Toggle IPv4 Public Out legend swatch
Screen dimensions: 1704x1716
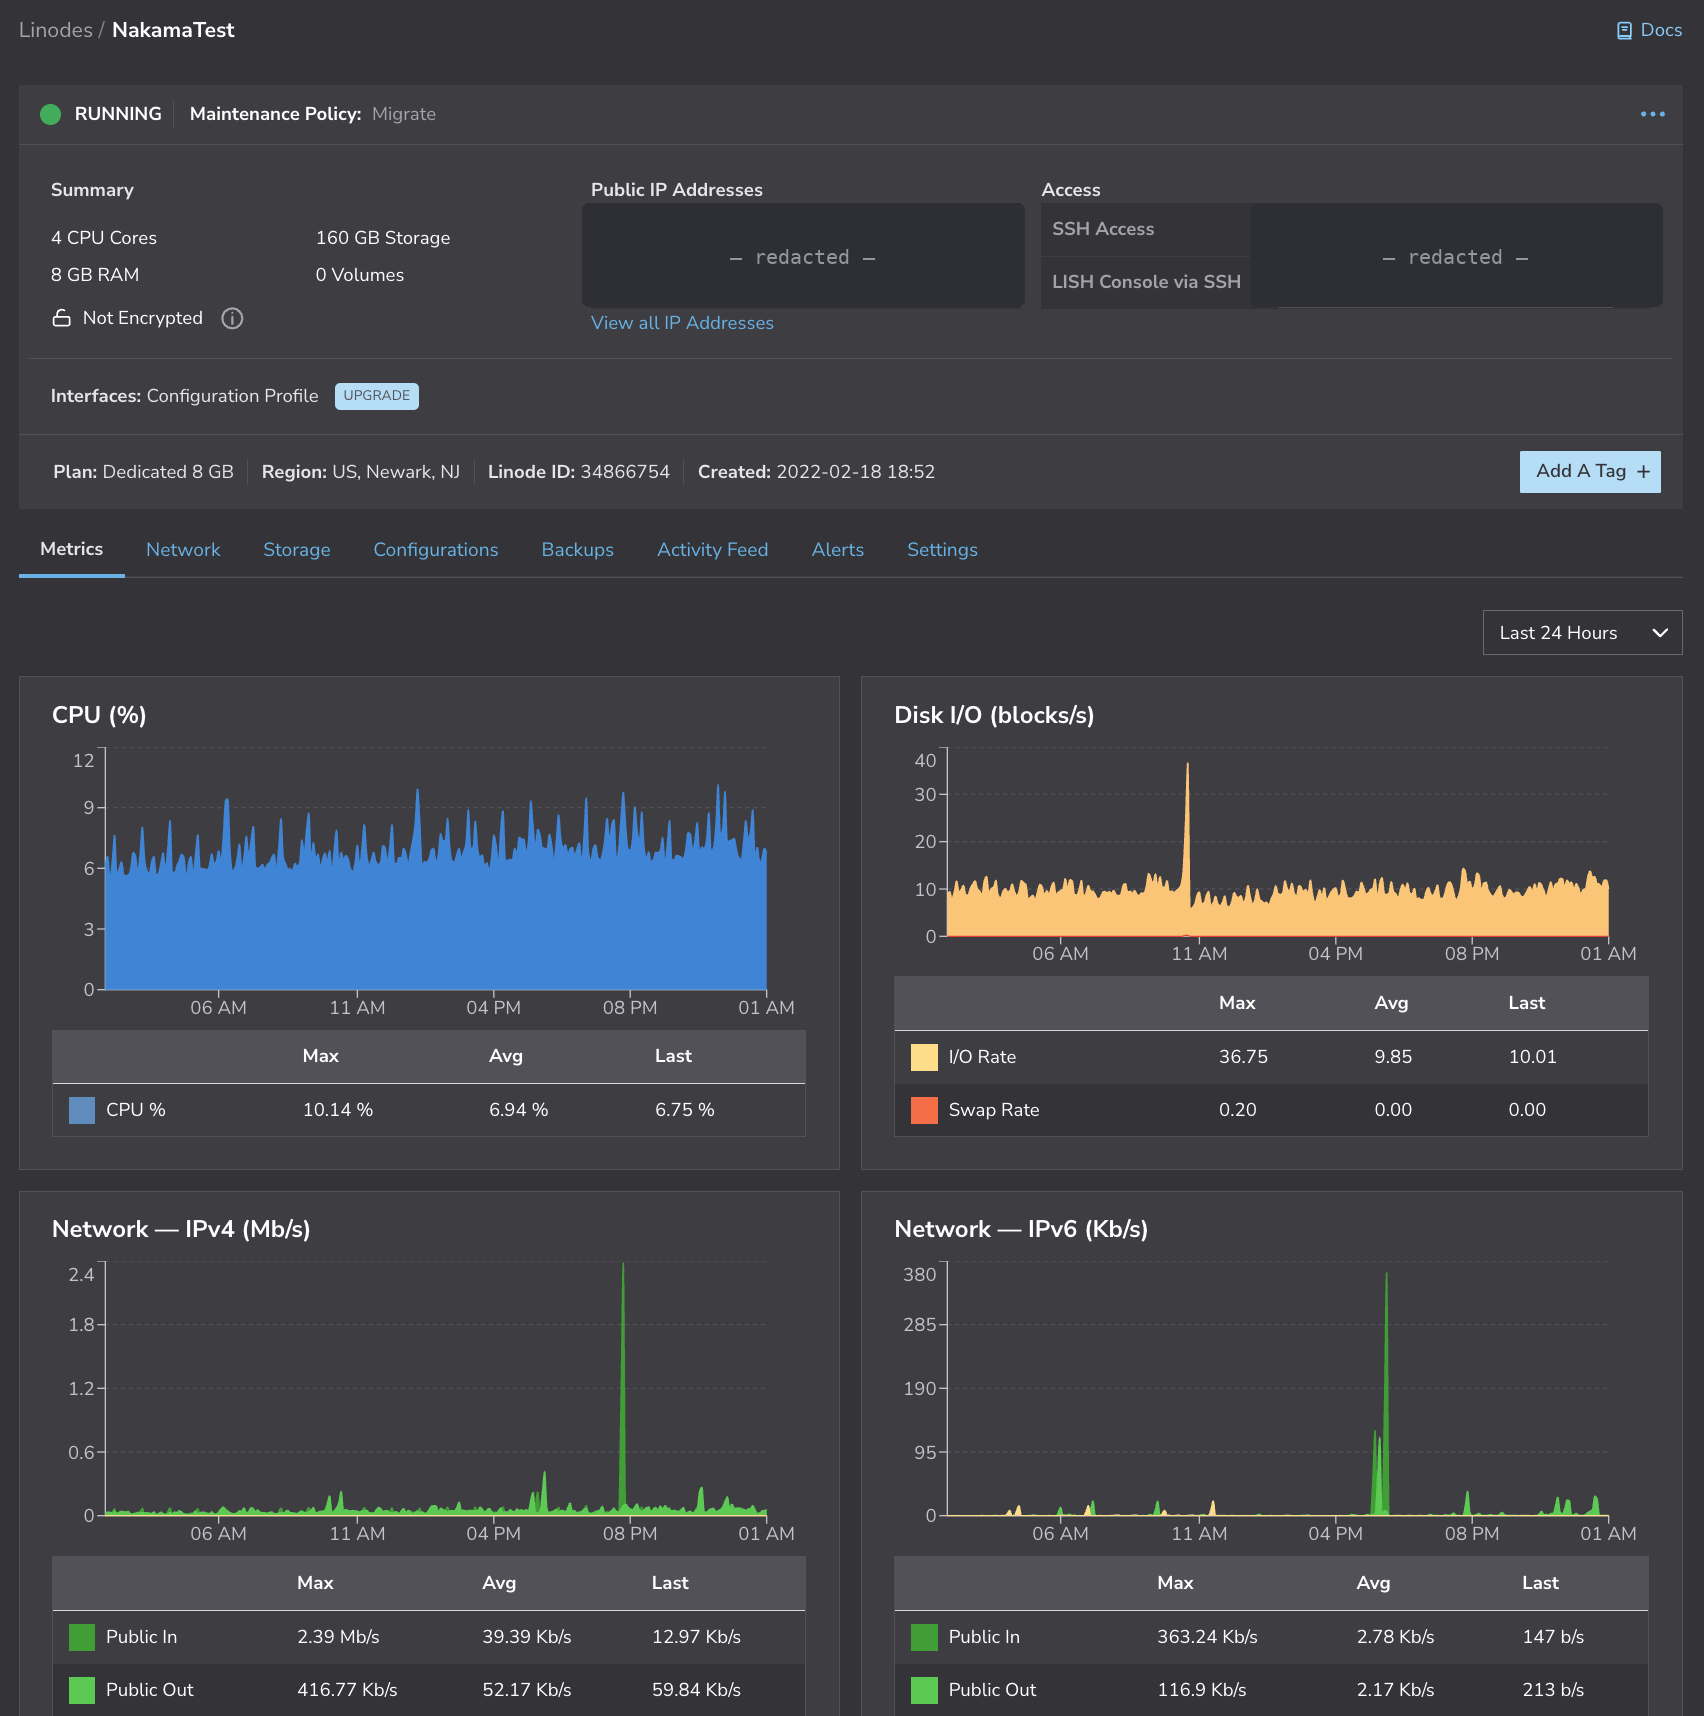pyautogui.click(x=82, y=1690)
